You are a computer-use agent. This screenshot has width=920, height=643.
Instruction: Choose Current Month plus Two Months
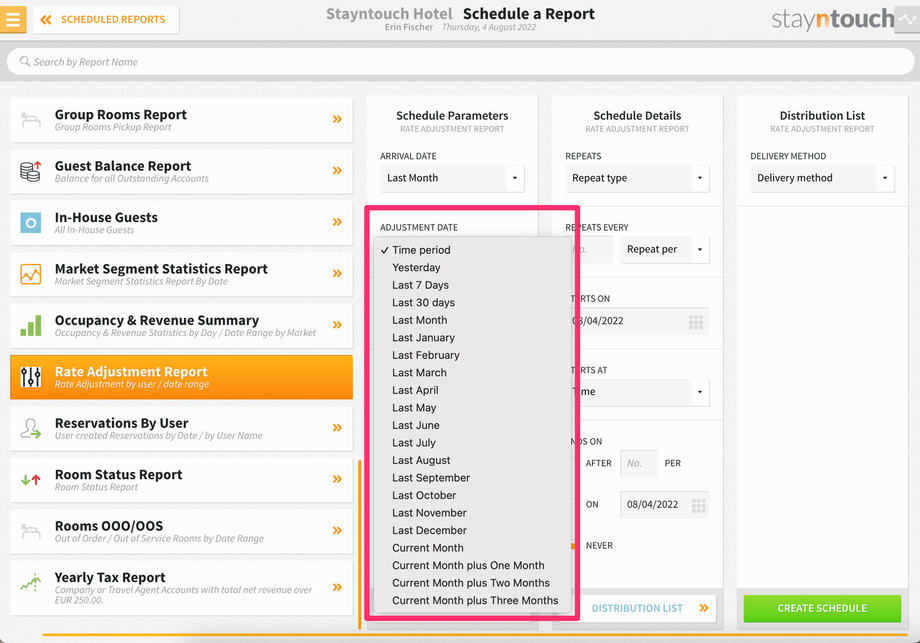473,583
